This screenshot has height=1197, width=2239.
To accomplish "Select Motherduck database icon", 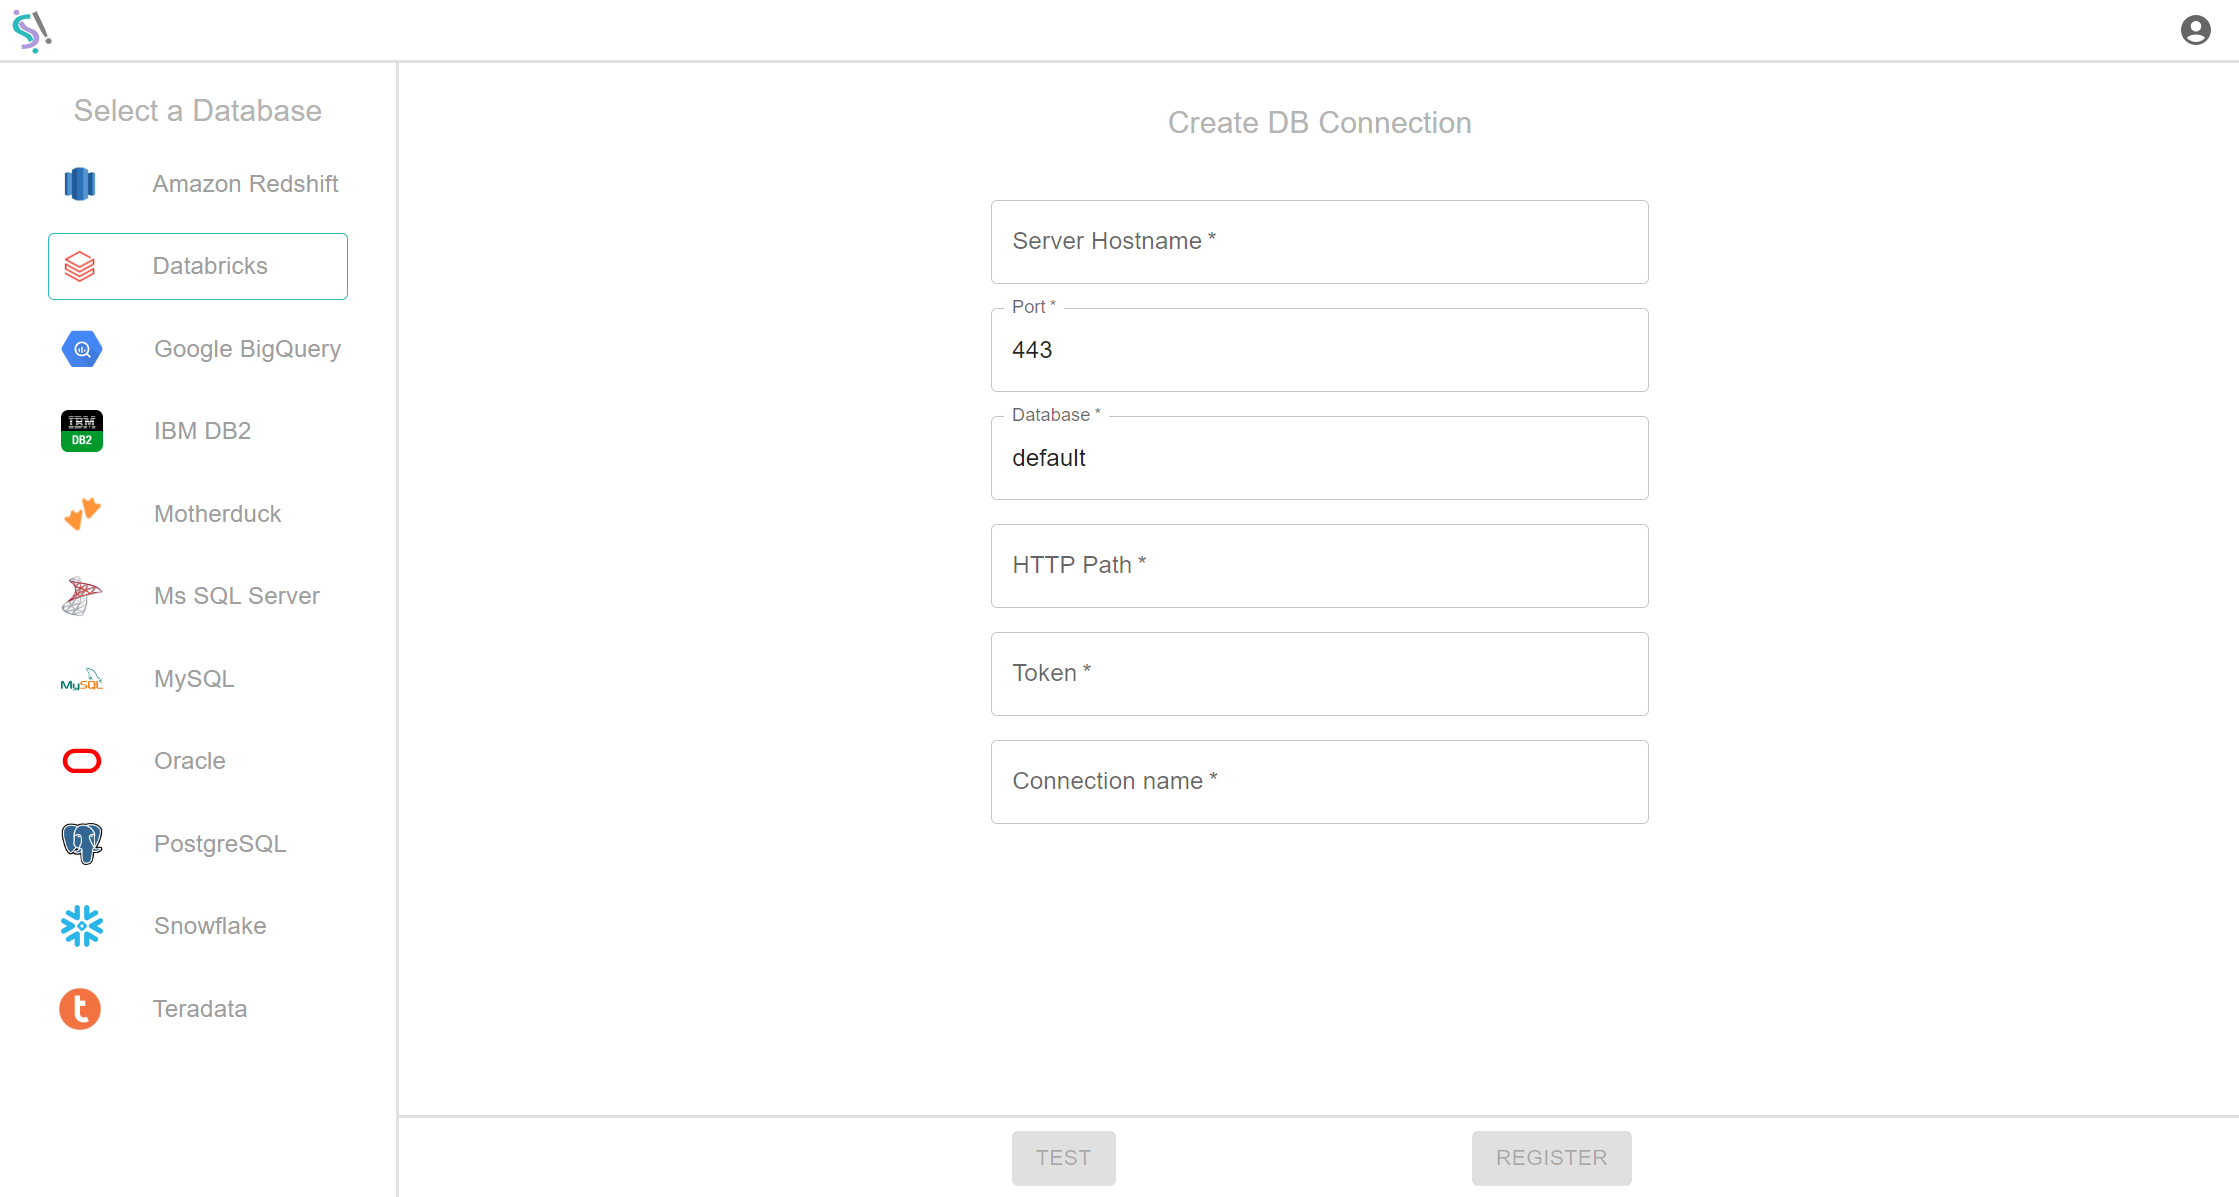I will coord(81,513).
